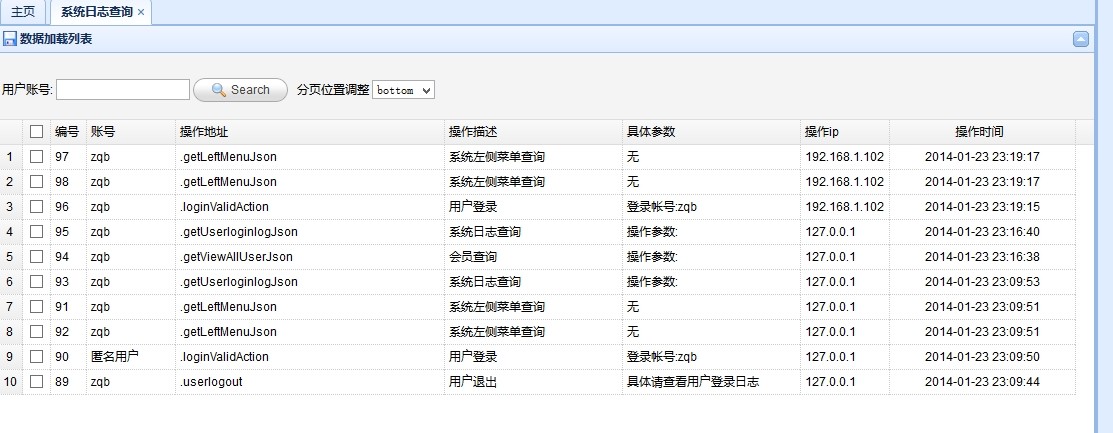This screenshot has height=433, width=1113.
Task: Click the 操作时间 column header
Action: click(982, 131)
